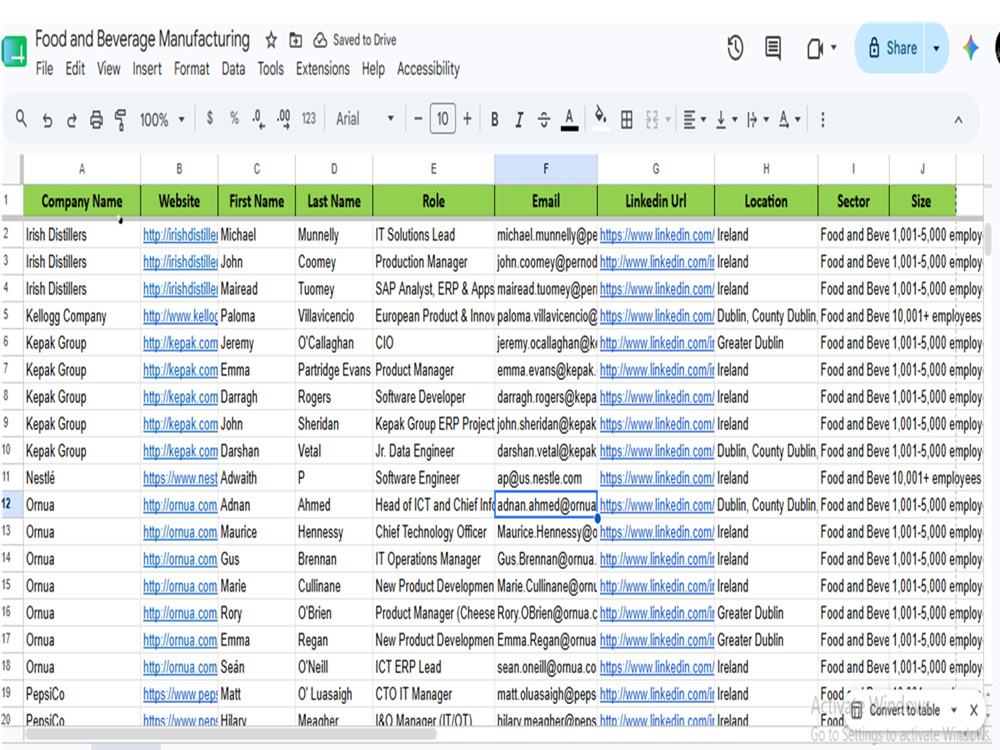
Task: Open the File menu
Action: coord(44,68)
